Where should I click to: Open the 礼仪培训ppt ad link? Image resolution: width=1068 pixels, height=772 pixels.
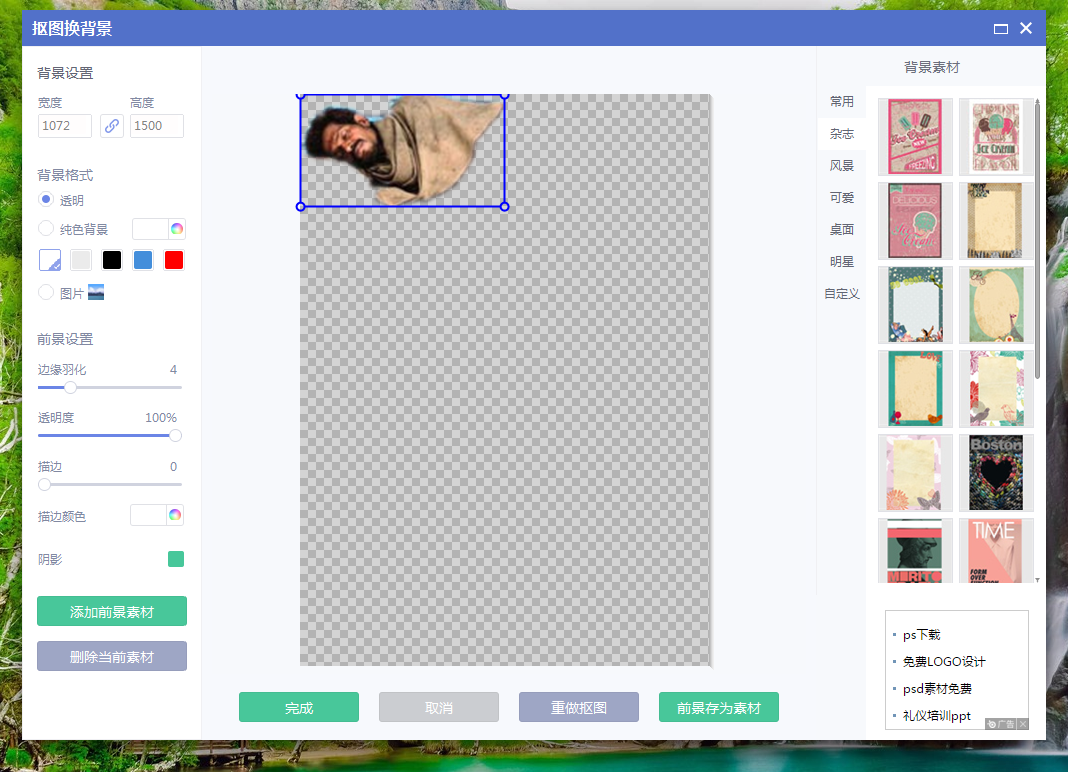tap(937, 715)
